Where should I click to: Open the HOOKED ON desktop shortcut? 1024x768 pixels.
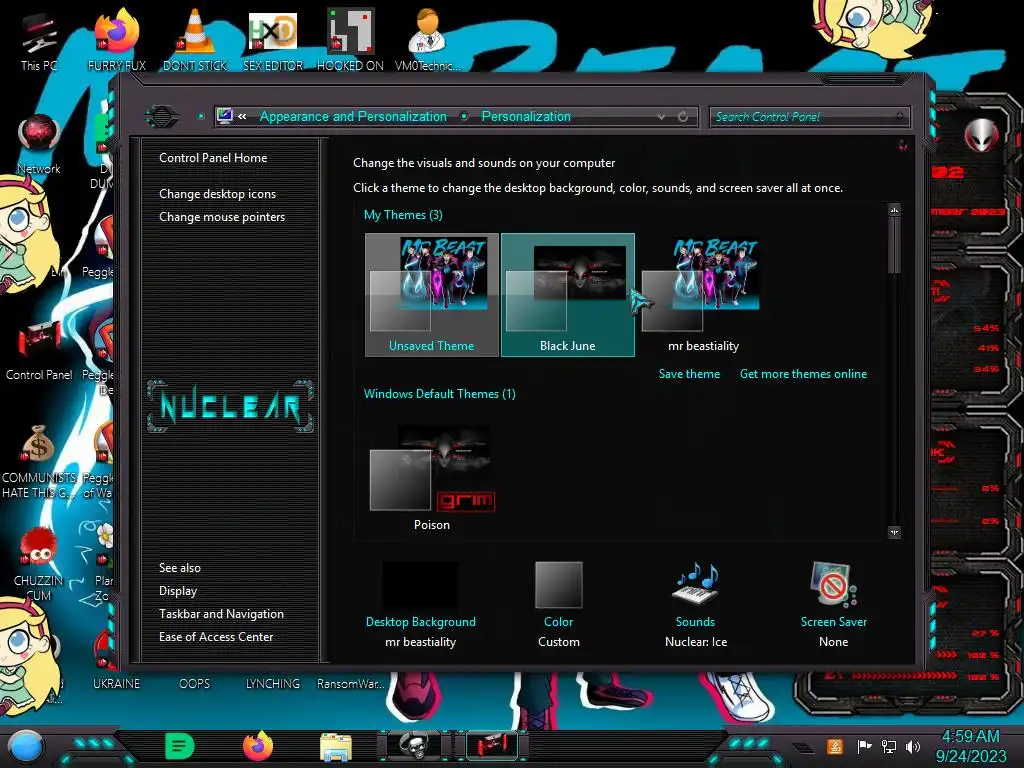(x=350, y=40)
